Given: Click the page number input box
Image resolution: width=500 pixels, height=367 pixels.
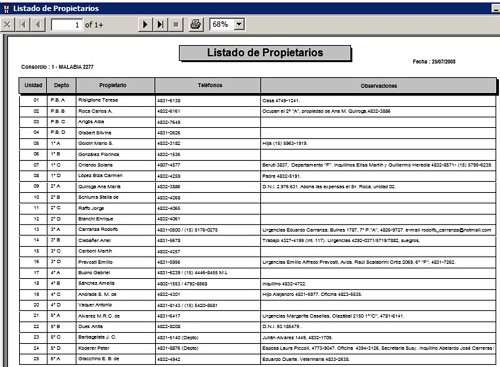Looking at the screenshot, I should click(x=66, y=25).
